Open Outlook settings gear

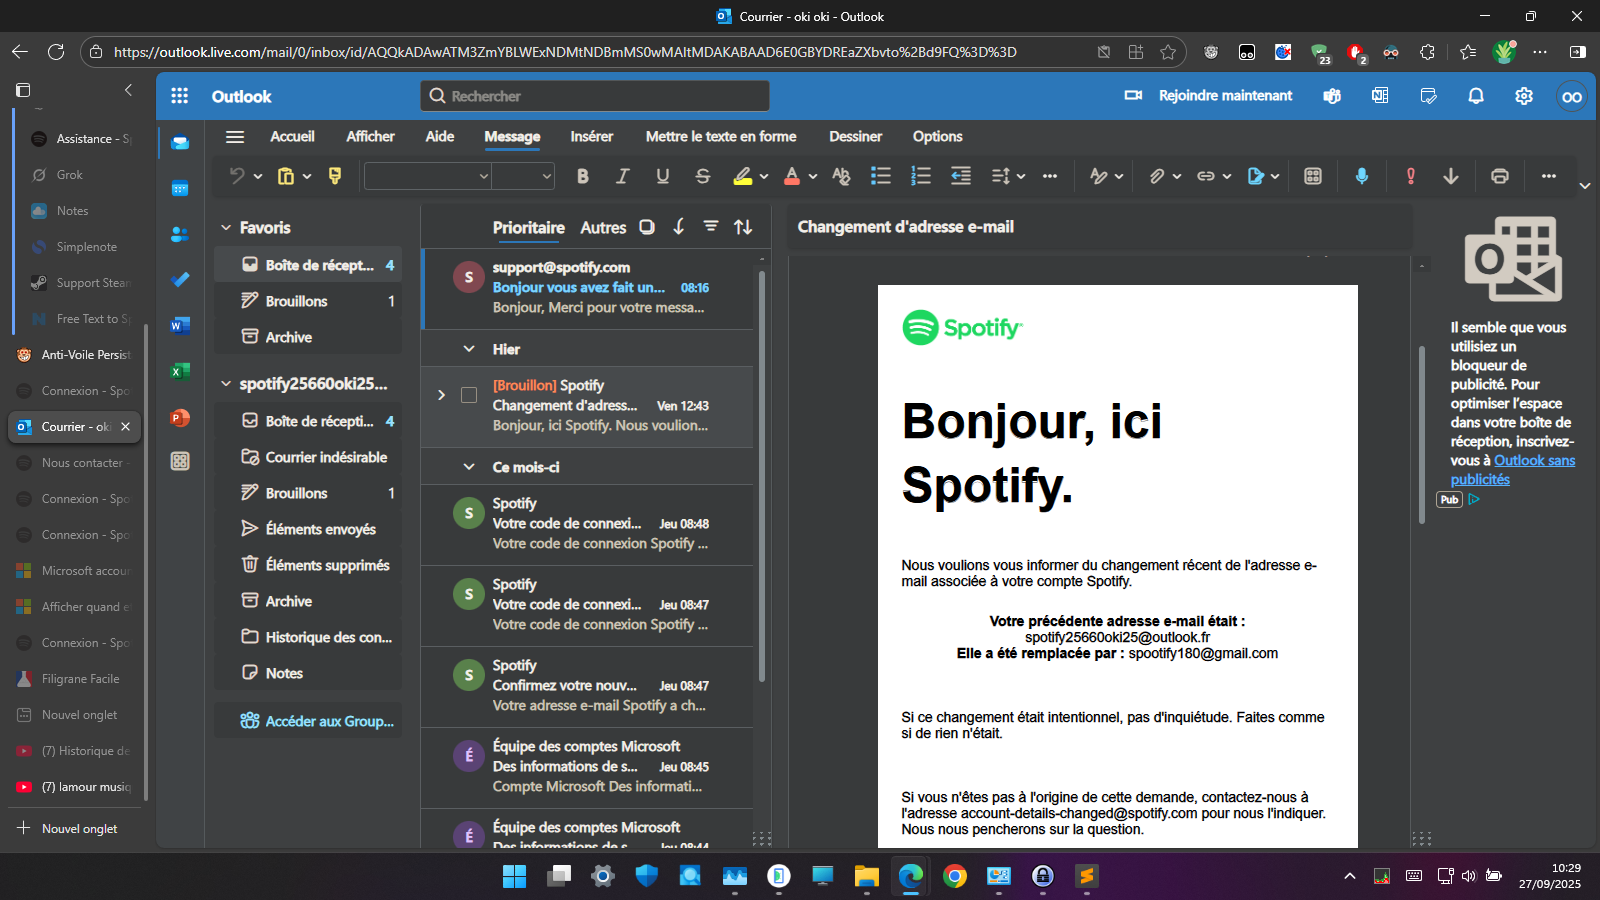(1523, 96)
